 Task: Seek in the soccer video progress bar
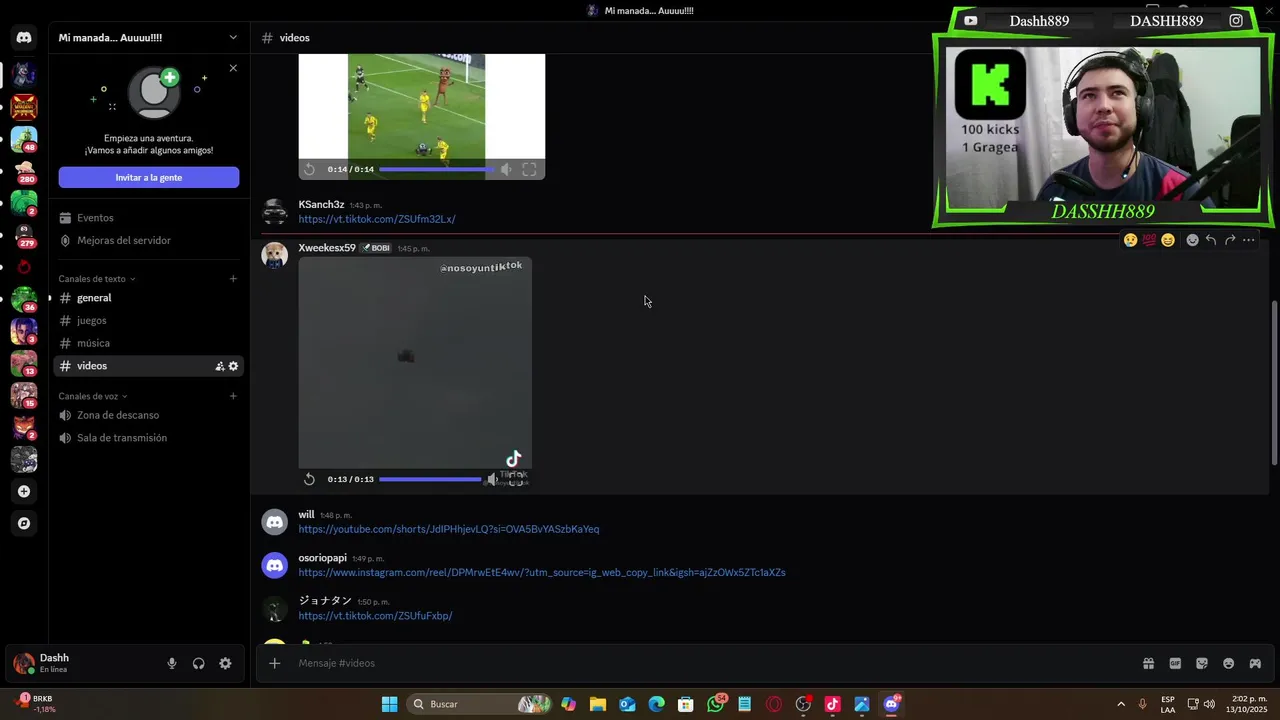coord(436,169)
